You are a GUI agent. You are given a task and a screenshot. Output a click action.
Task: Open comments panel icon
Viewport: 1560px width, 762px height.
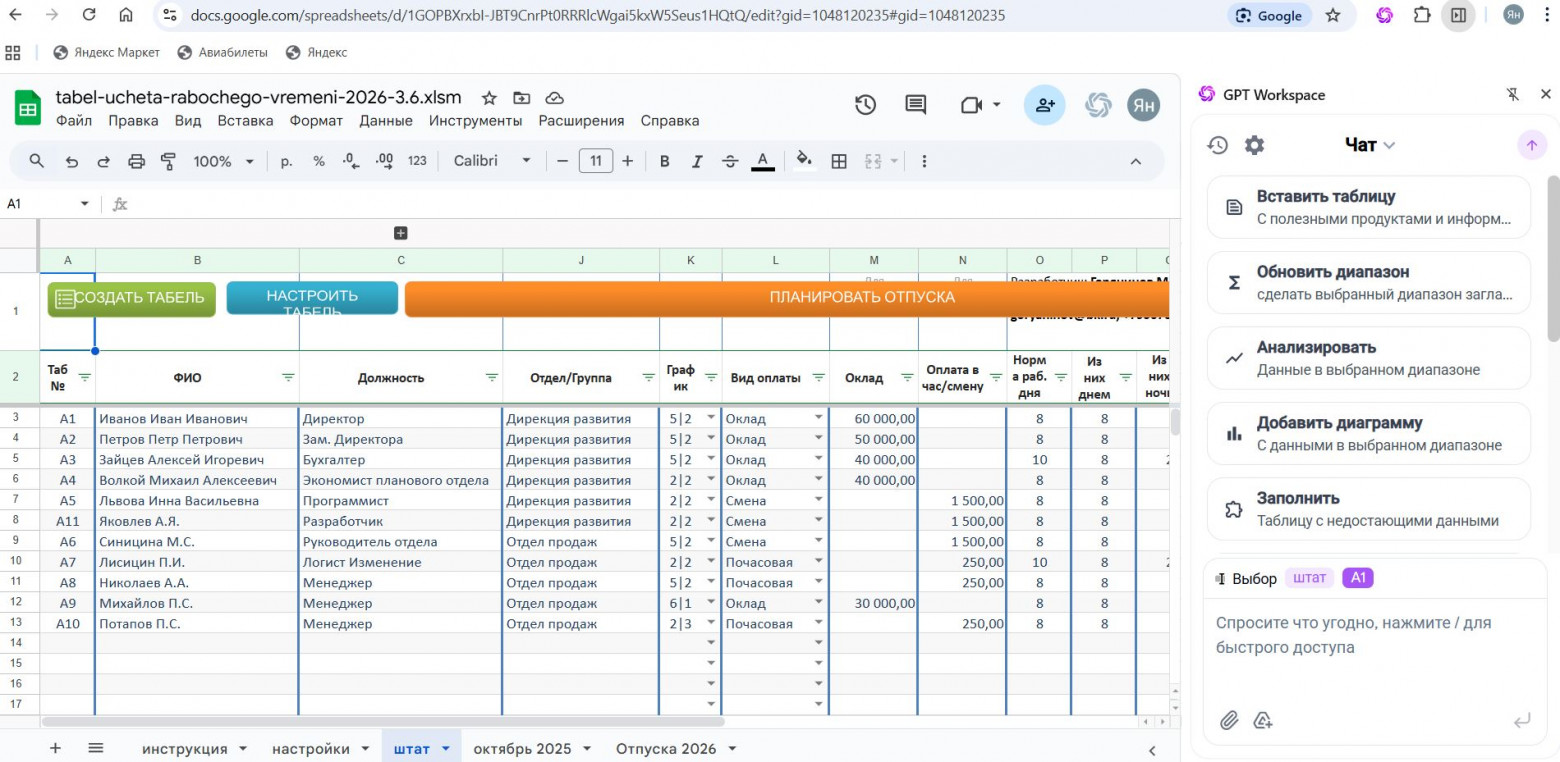(915, 105)
